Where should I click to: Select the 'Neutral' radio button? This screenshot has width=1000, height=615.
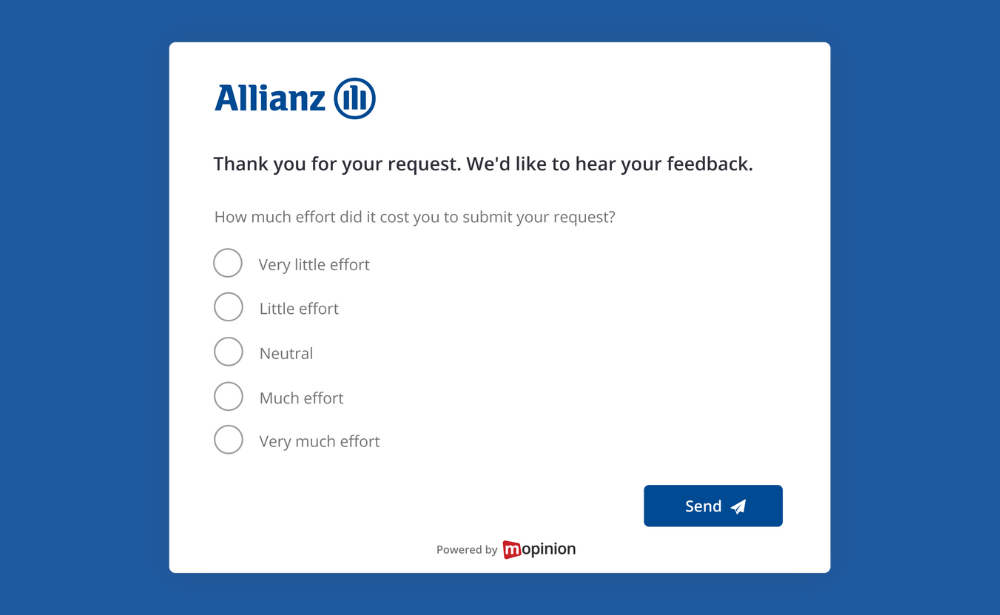click(228, 352)
